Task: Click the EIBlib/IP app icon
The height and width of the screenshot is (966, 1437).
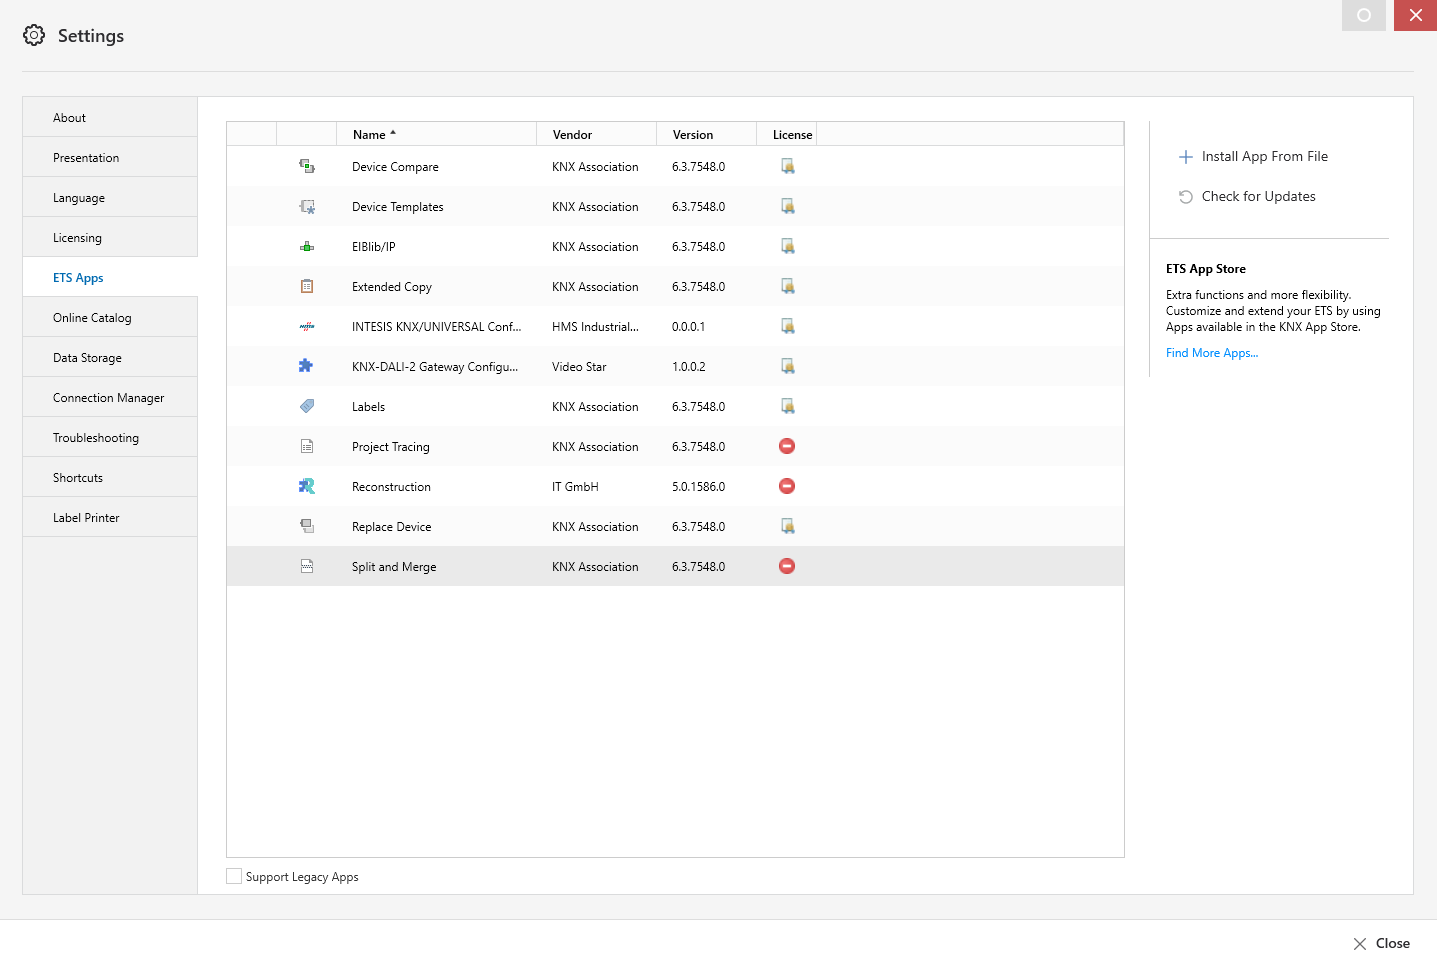Action: (x=307, y=246)
